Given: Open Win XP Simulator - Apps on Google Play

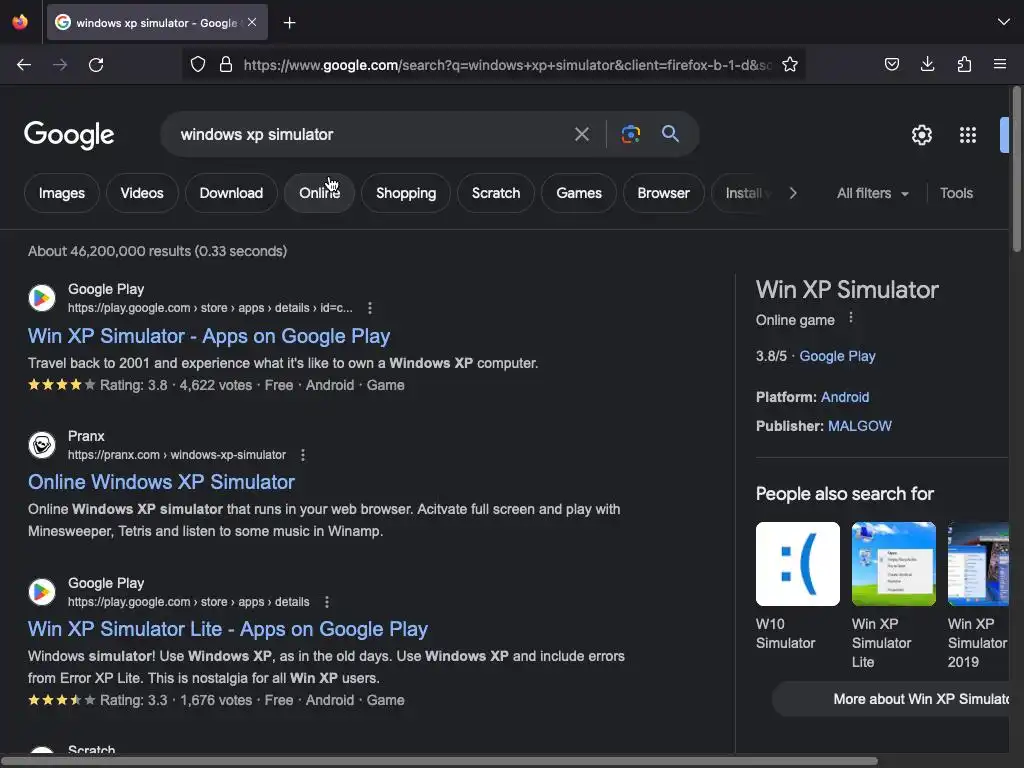Looking at the screenshot, I should (209, 336).
